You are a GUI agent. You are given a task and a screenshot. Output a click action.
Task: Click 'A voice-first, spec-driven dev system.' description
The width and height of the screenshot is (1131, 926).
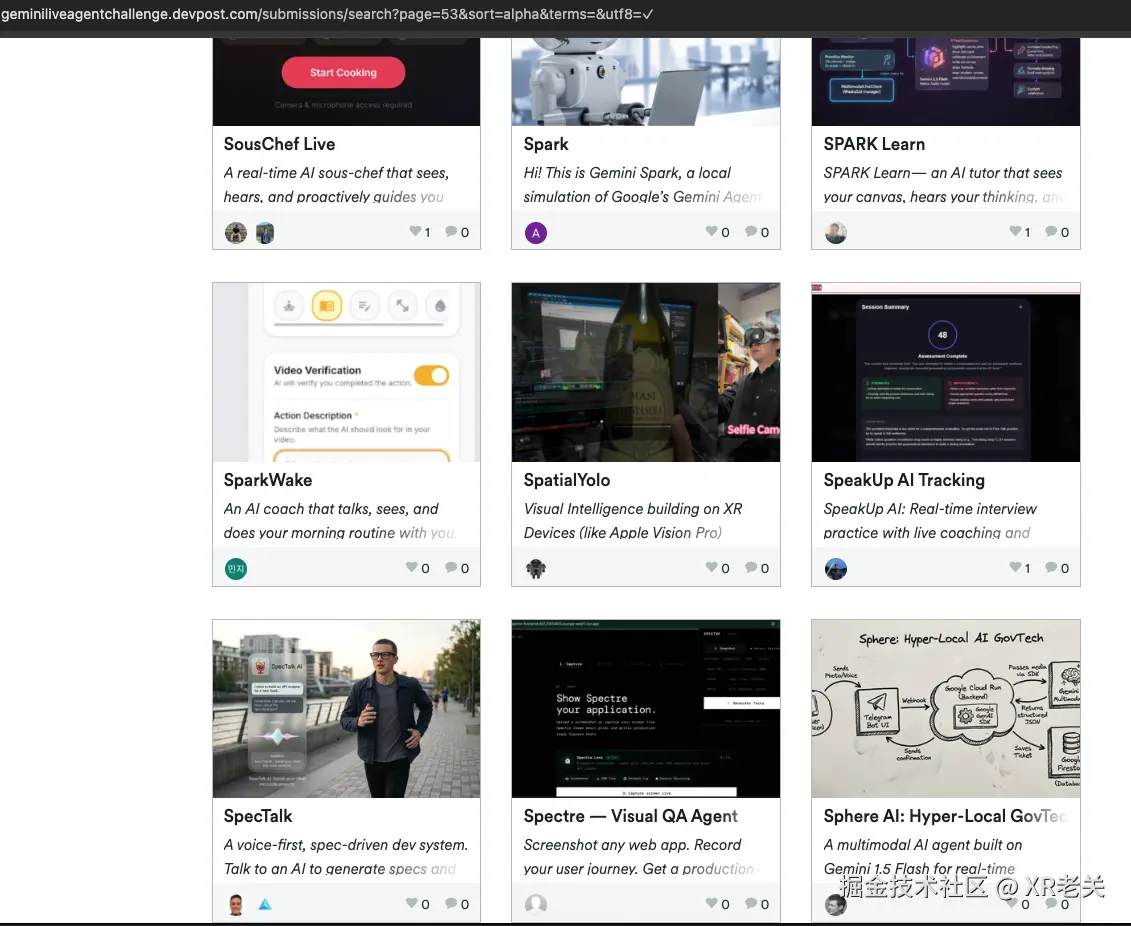346,845
